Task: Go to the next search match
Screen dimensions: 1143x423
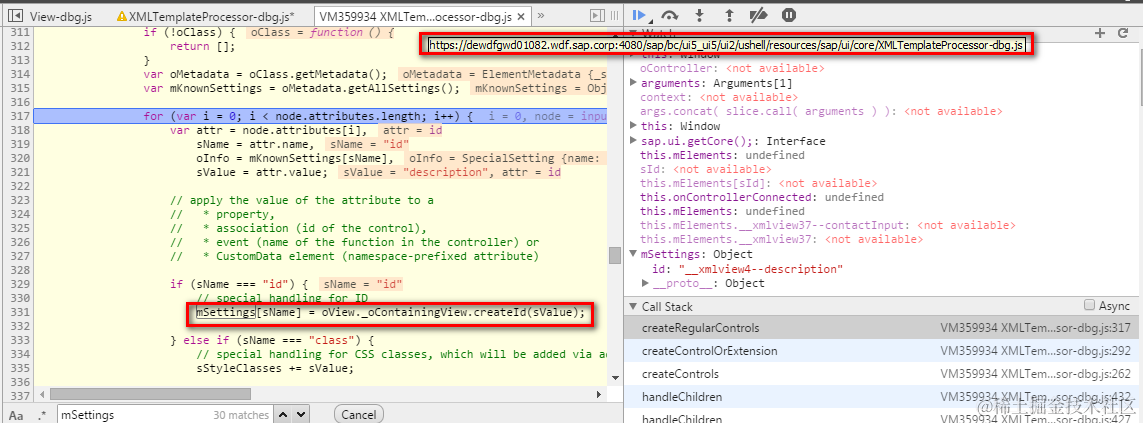Action: pyautogui.click(x=301, y=415)
